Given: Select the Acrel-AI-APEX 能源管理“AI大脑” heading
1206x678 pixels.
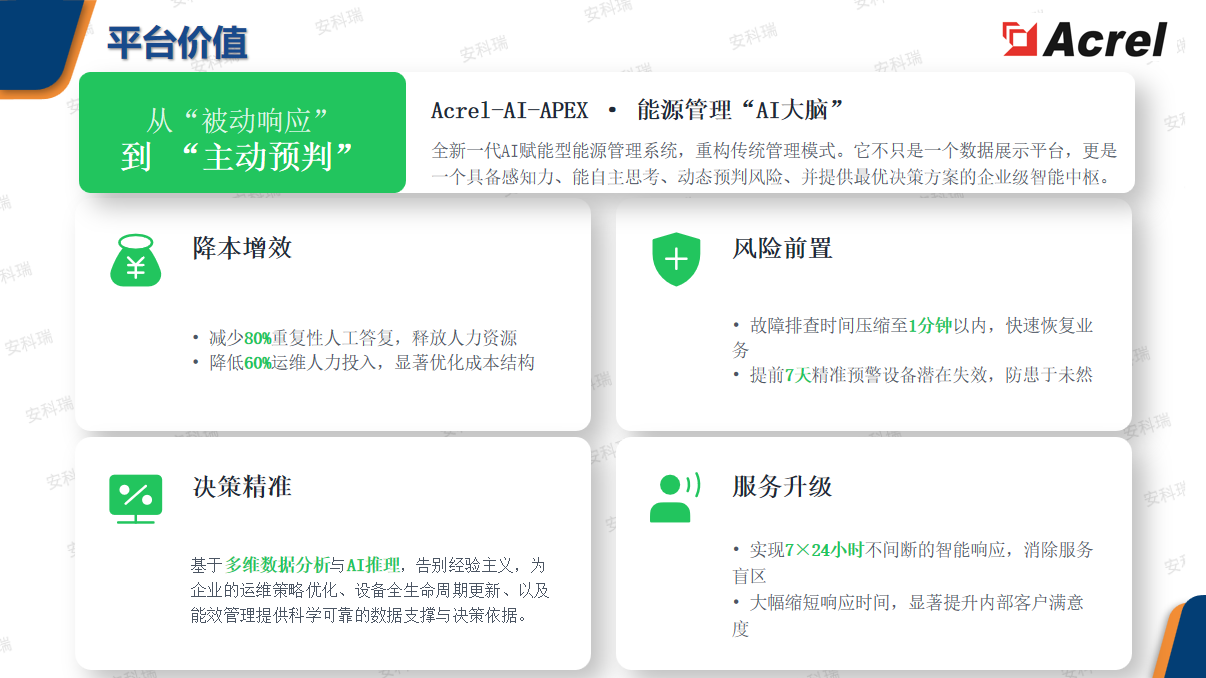Looking at the screenshot, I should (x=639, y=109).
